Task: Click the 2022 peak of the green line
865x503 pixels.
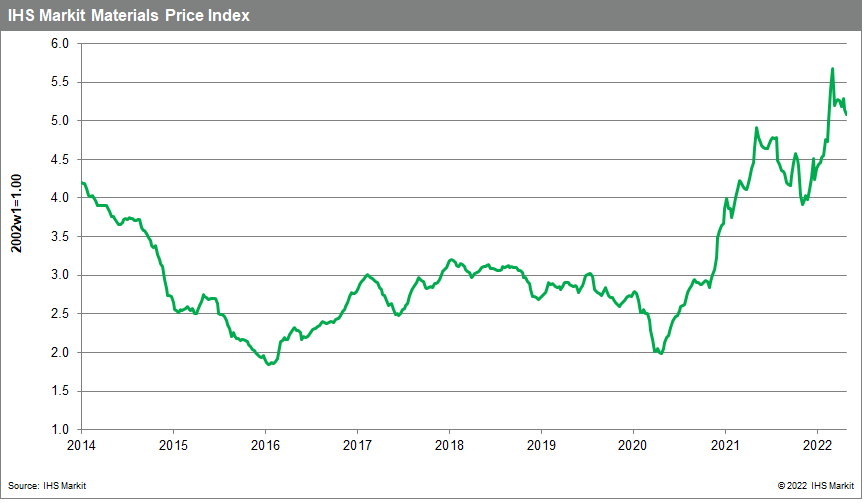Action: pyautogui.click(x=832, y=69)
